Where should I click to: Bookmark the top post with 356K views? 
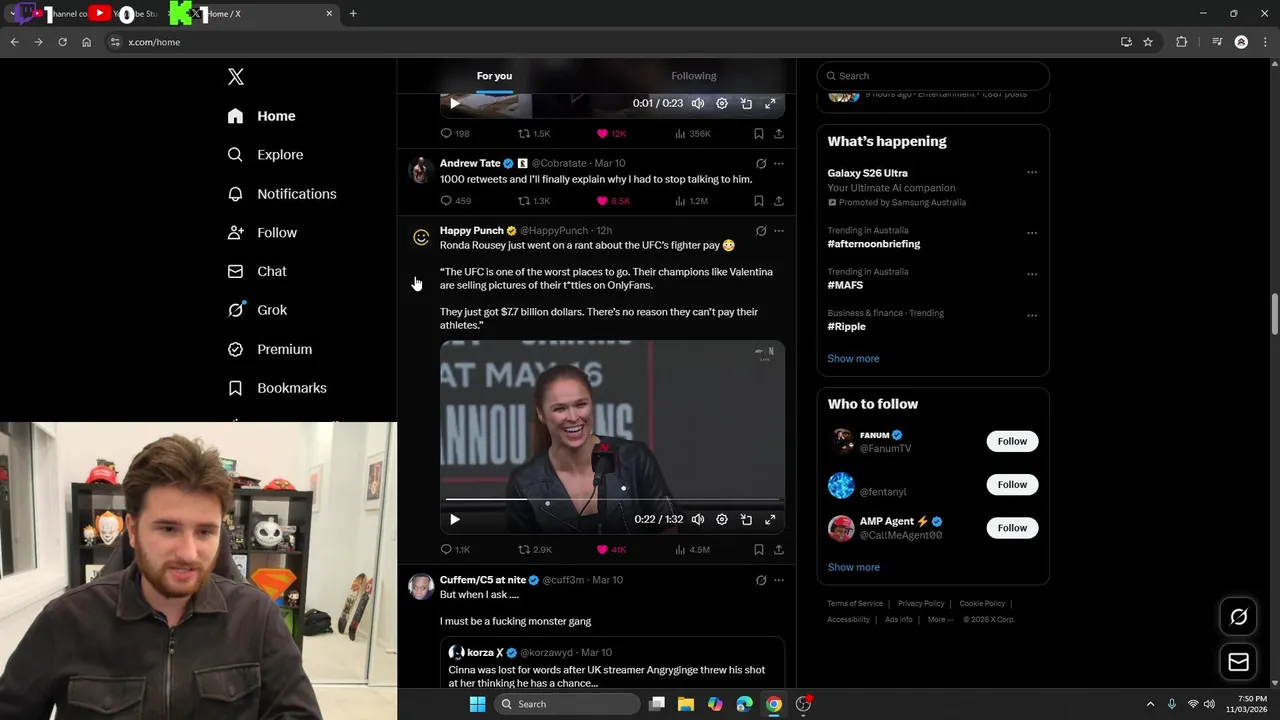759,133
